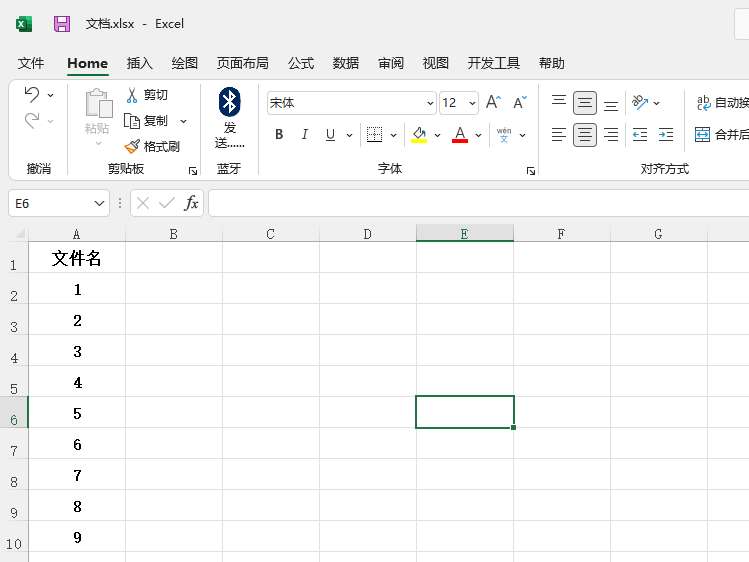The width and height of the screenshot is (749, 562).
Task: Click the formula bar input field
Action: (479, 203)
